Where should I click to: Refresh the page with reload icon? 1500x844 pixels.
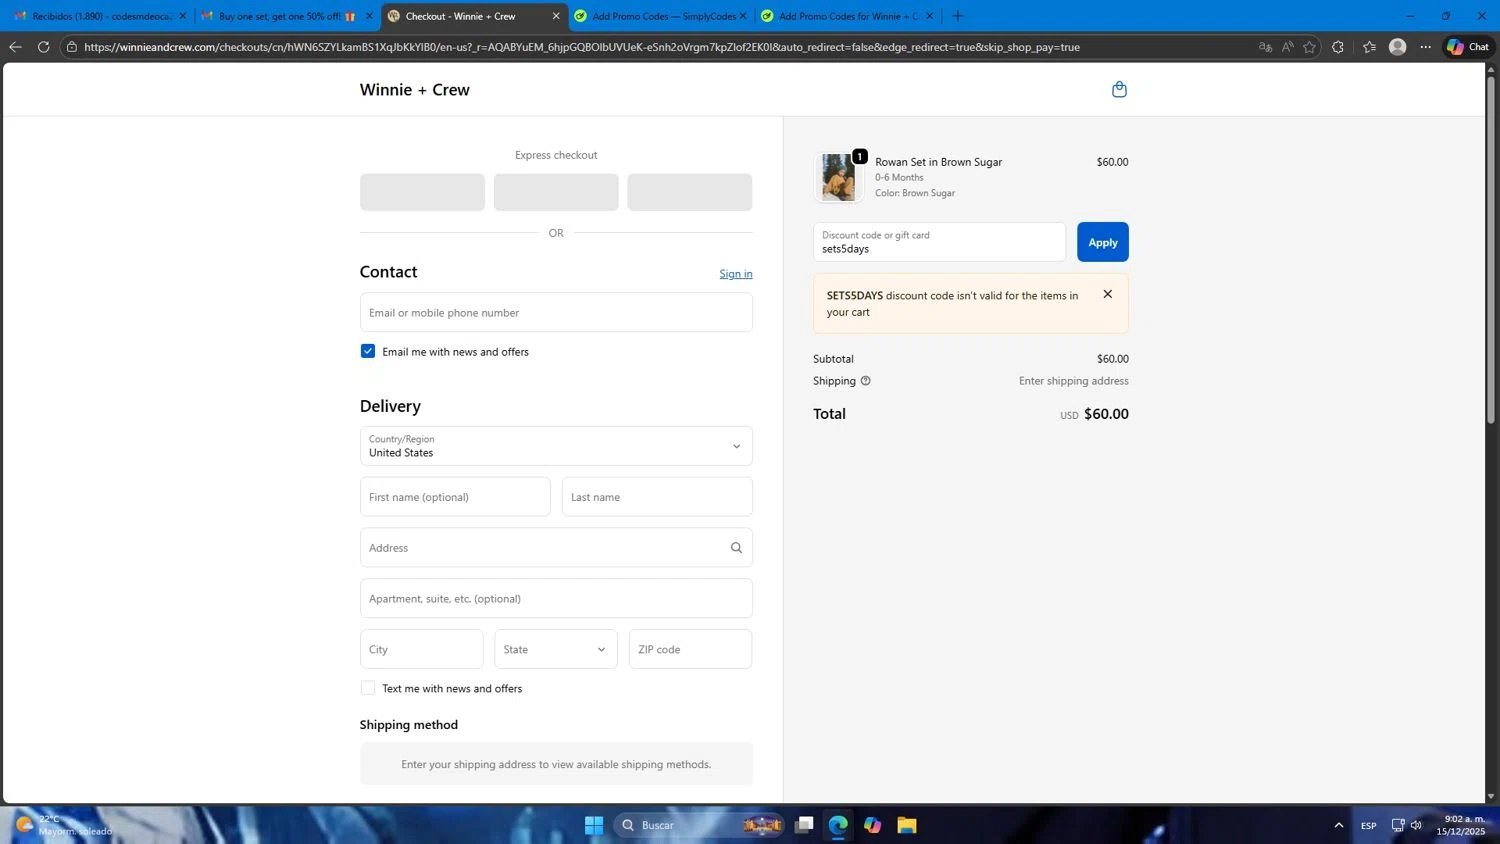point(43,47)
